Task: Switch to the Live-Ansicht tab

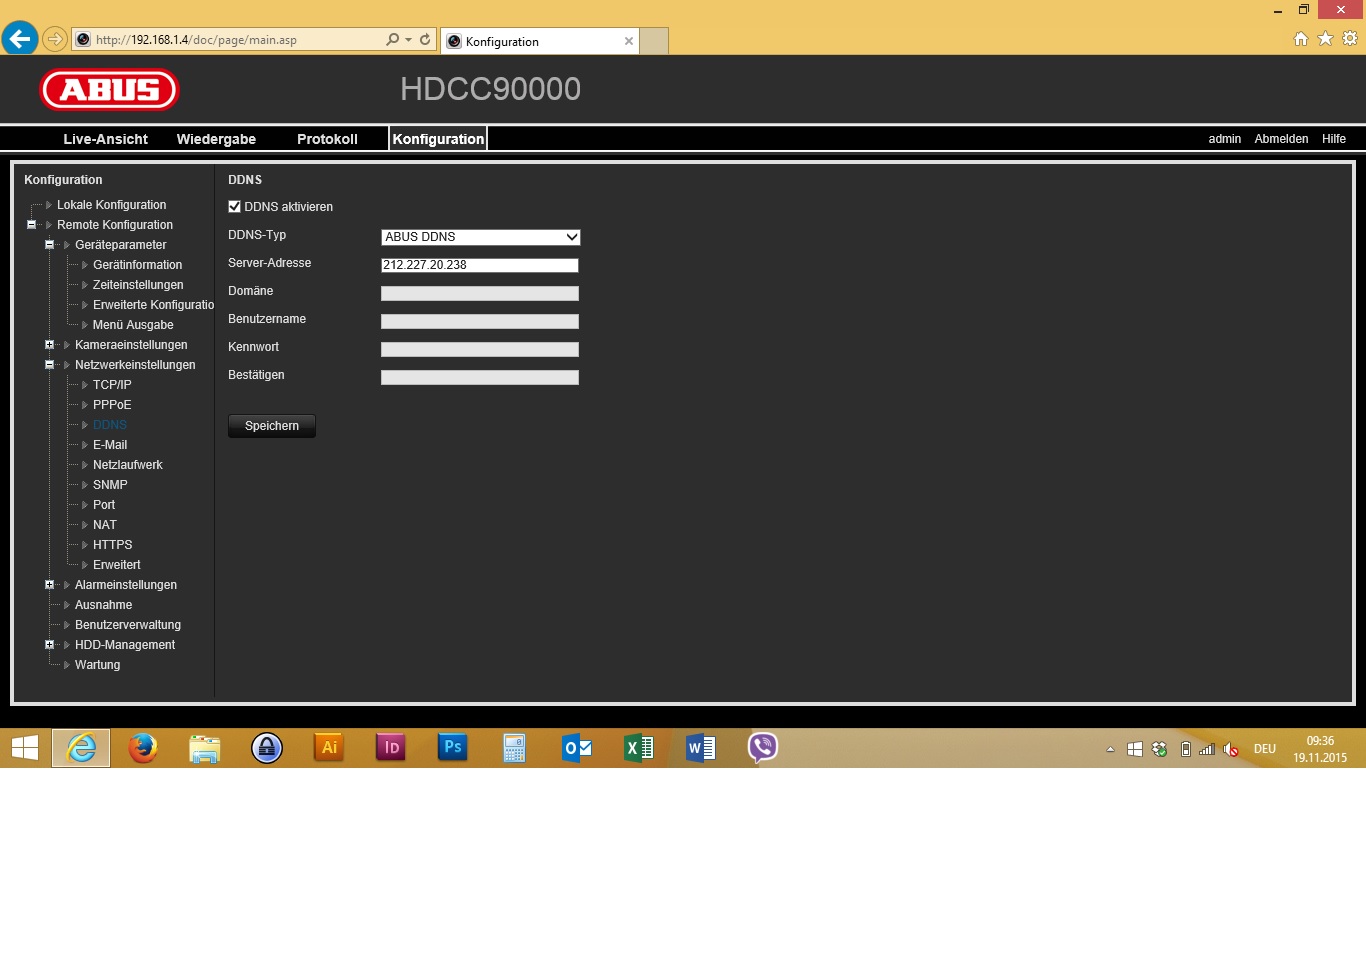Action: click(x=105, y=139)
